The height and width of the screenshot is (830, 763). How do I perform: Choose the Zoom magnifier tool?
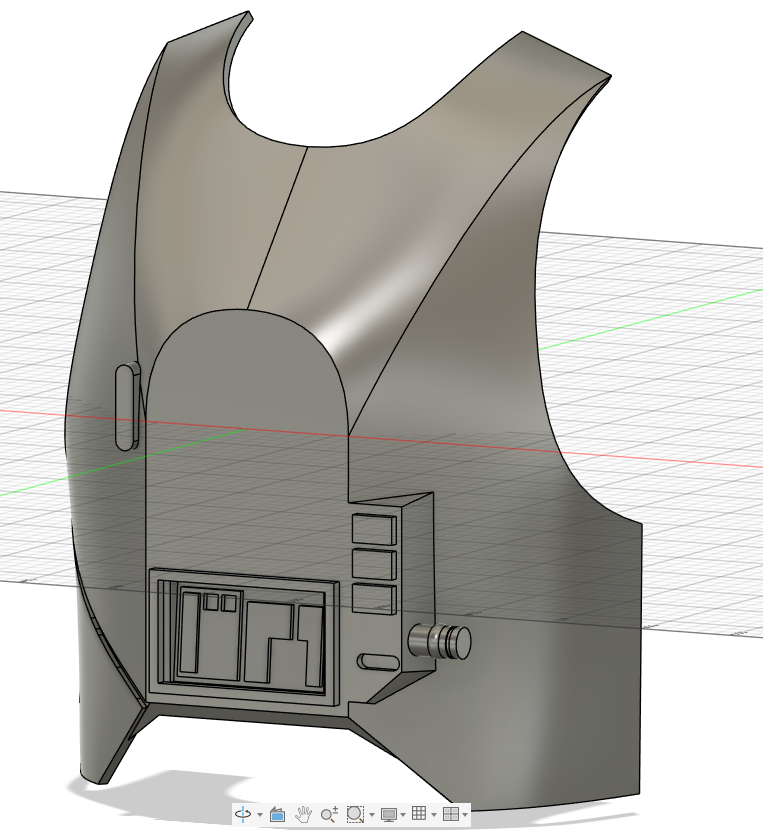coord(329,814)
